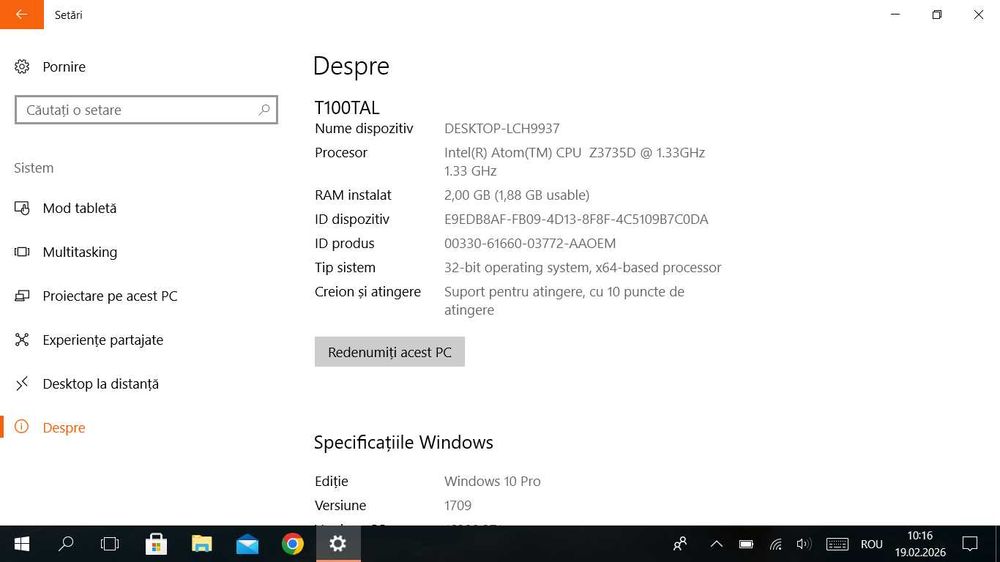Click the Specificațiile Windows heading
This screenshot has height=562, width=1000.
(x=404, y=442)
